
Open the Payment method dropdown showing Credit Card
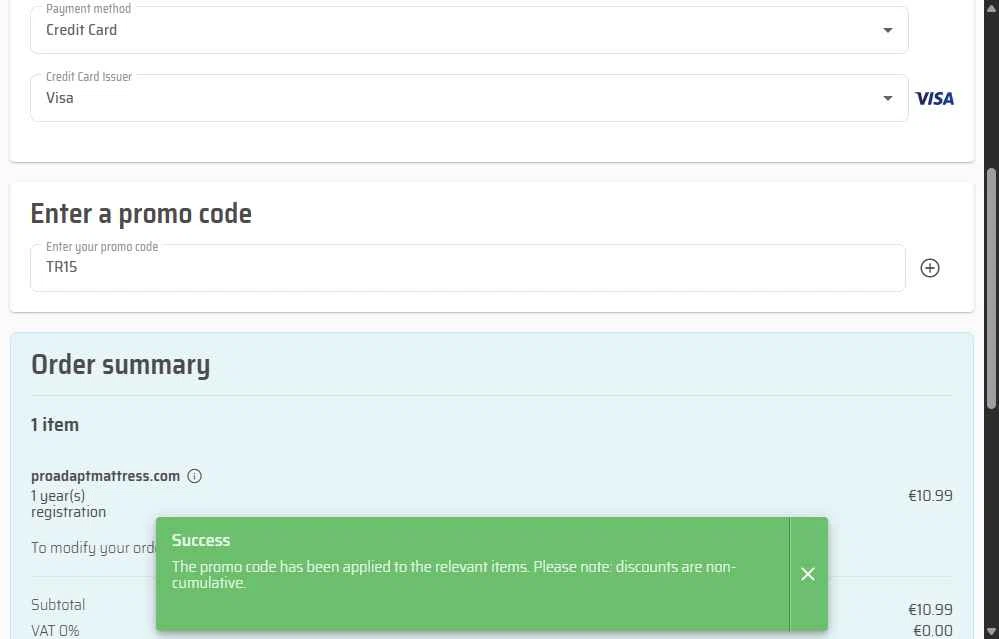pos(469,30)
